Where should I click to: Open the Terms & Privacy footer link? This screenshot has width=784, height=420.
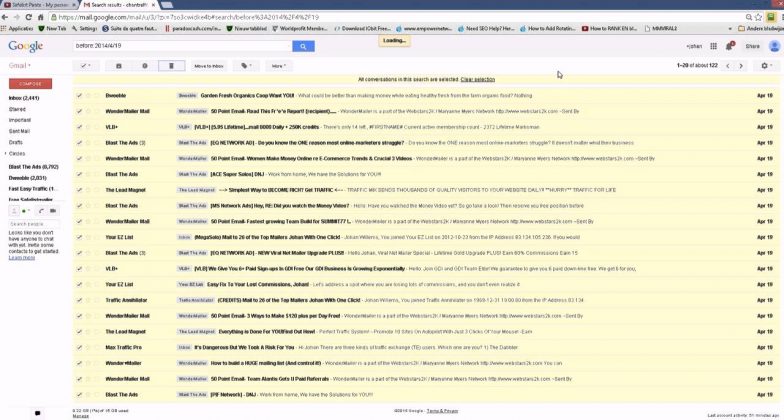click(442, 411)
